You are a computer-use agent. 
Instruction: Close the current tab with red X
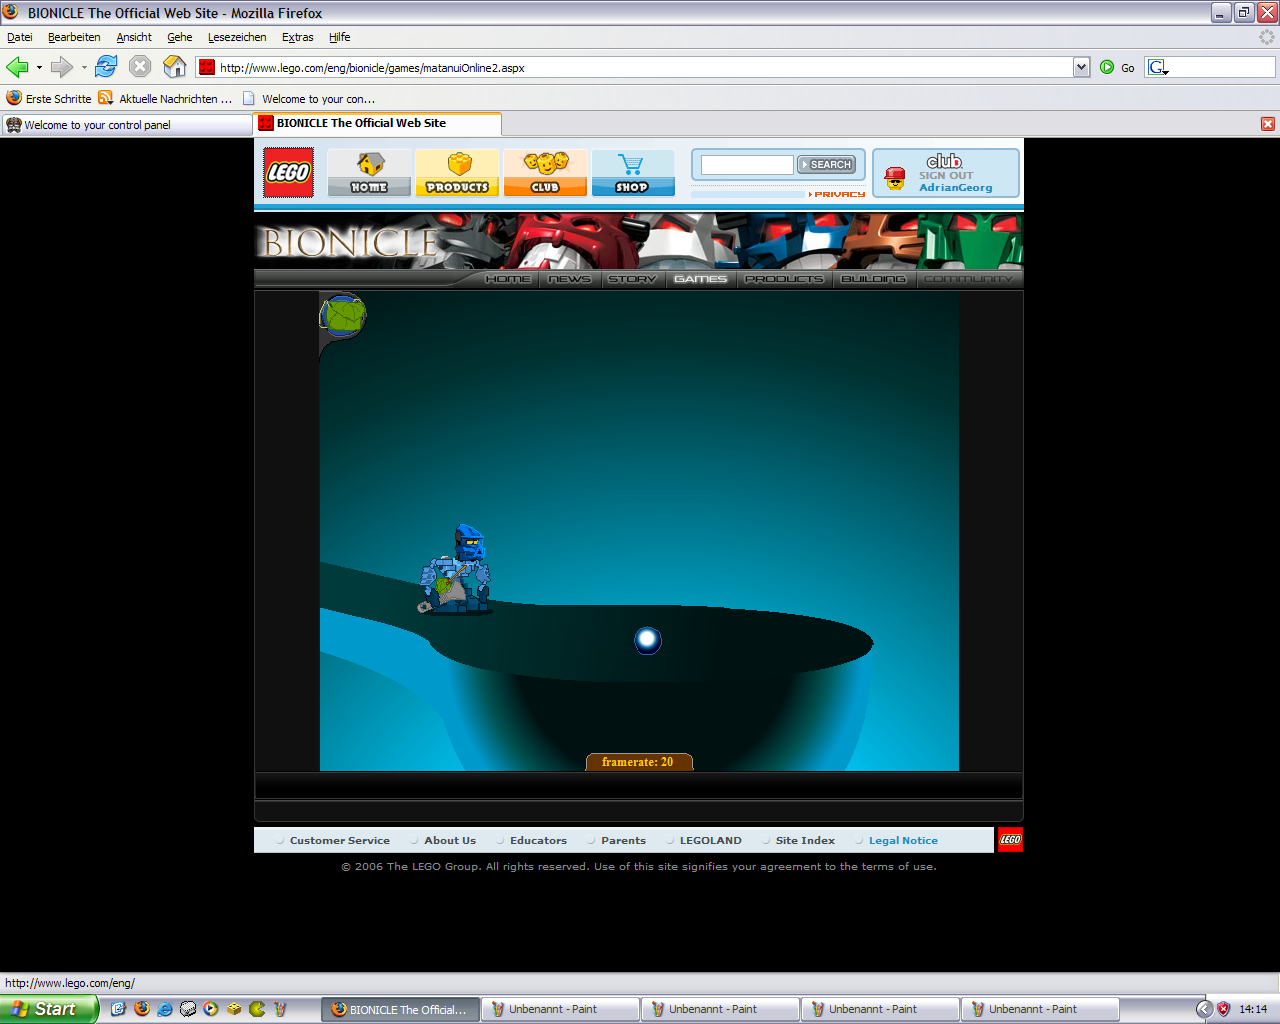[x=1268, y=124]
